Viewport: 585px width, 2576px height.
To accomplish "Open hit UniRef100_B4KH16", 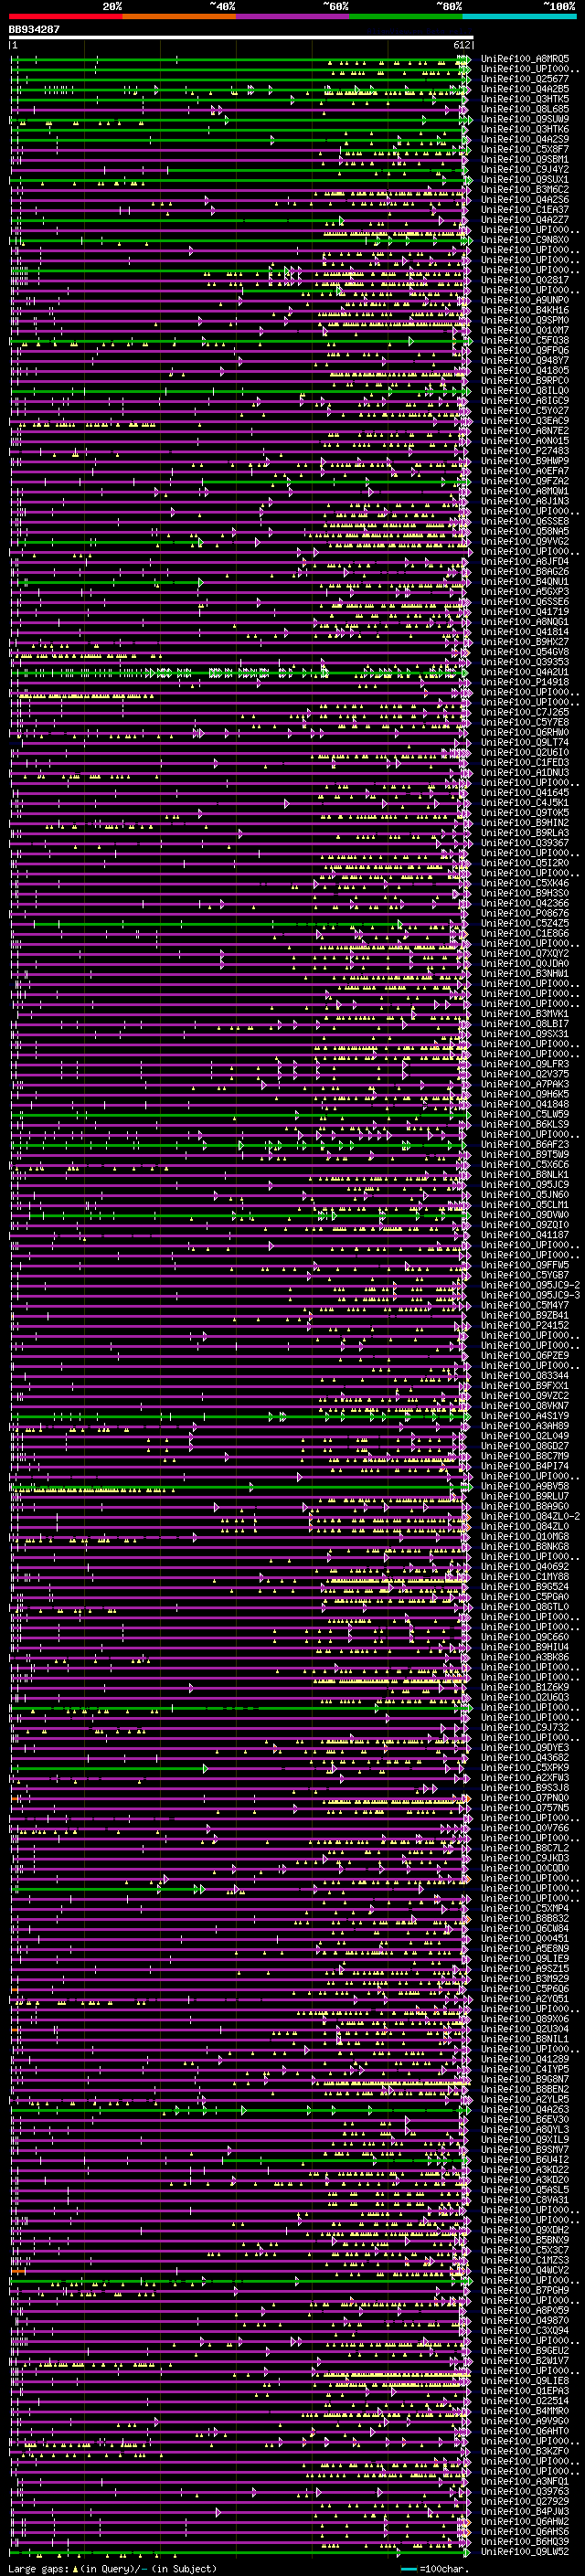I will [525, 310].
